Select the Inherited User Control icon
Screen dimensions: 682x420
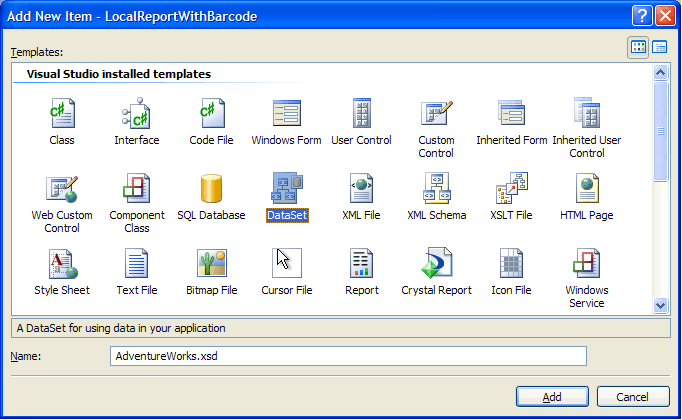pyautogui.click(x=587, y=112)
